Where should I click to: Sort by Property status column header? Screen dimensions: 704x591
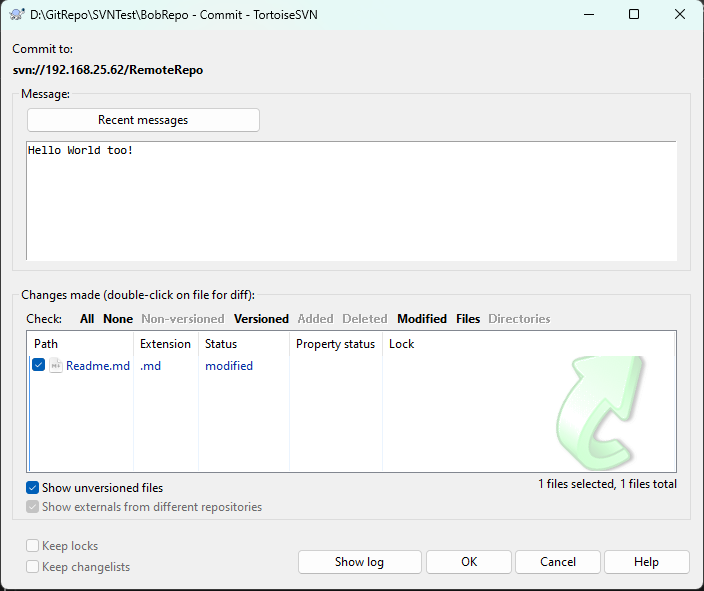click(336, 344)
